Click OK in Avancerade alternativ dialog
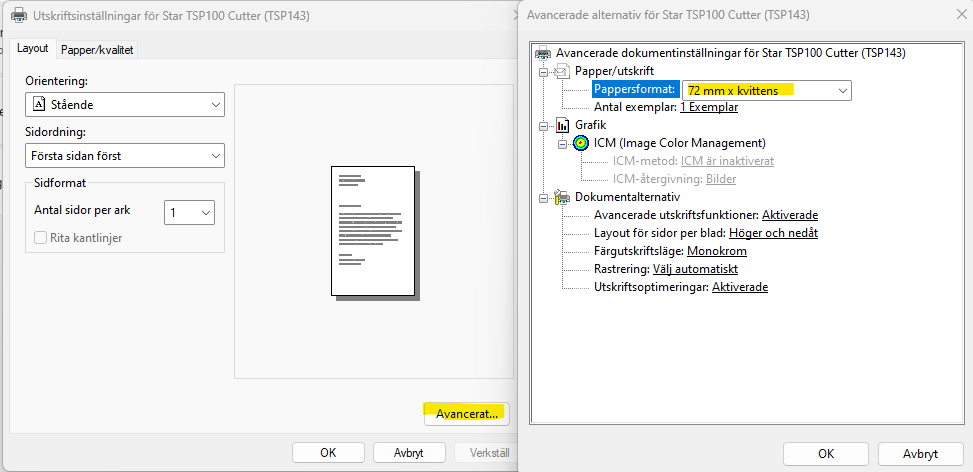This screenshot has height=472, width=973. pos(826,454)
